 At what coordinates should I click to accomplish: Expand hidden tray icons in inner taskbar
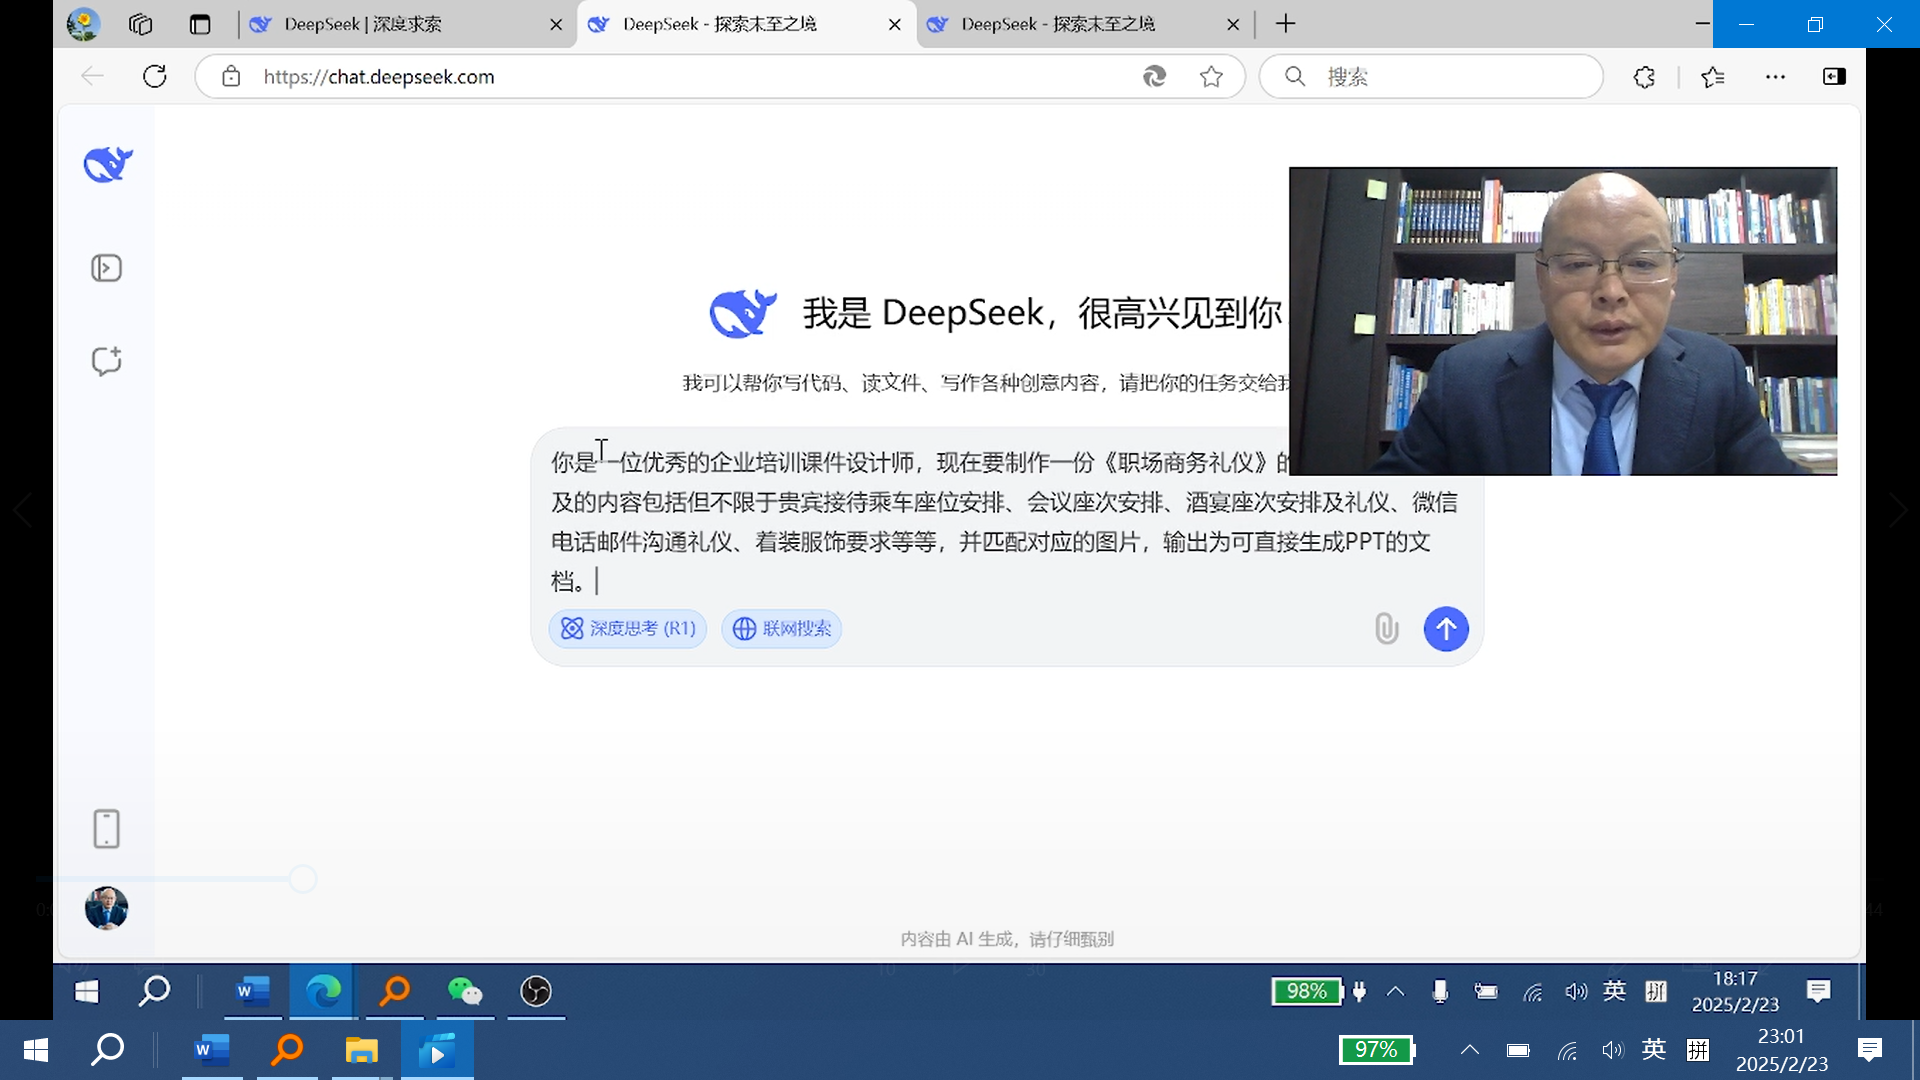[1395, 991]
